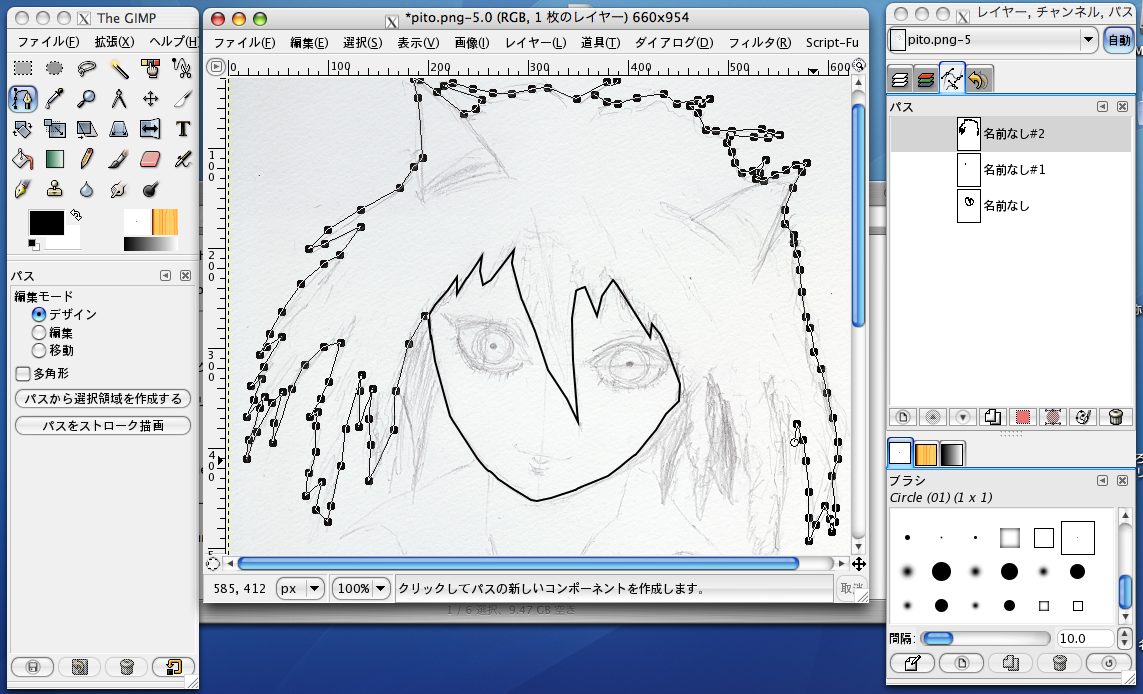Switch to the Undo History tab
Image resolution: width=1143 pixels, height=694 pixels.
tap(978, 79)
